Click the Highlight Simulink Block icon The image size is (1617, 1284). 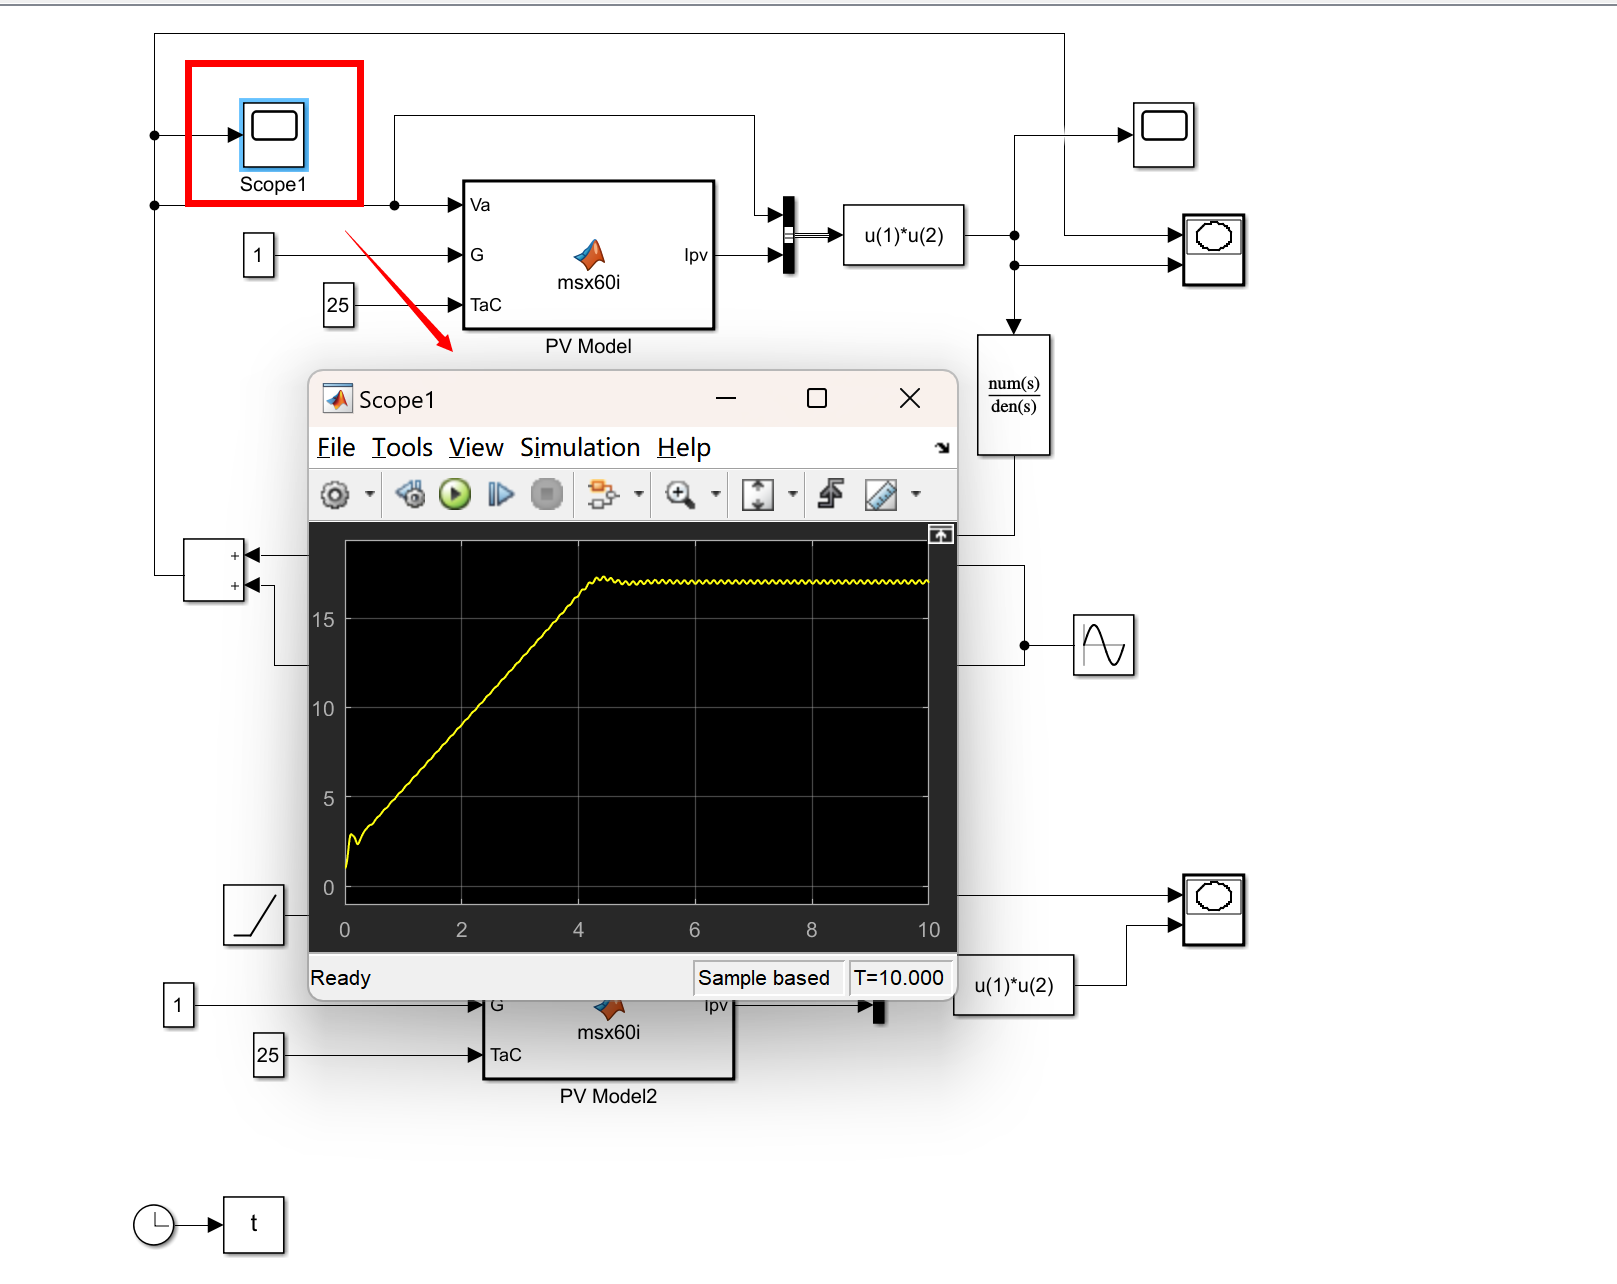tap(603, 494)
